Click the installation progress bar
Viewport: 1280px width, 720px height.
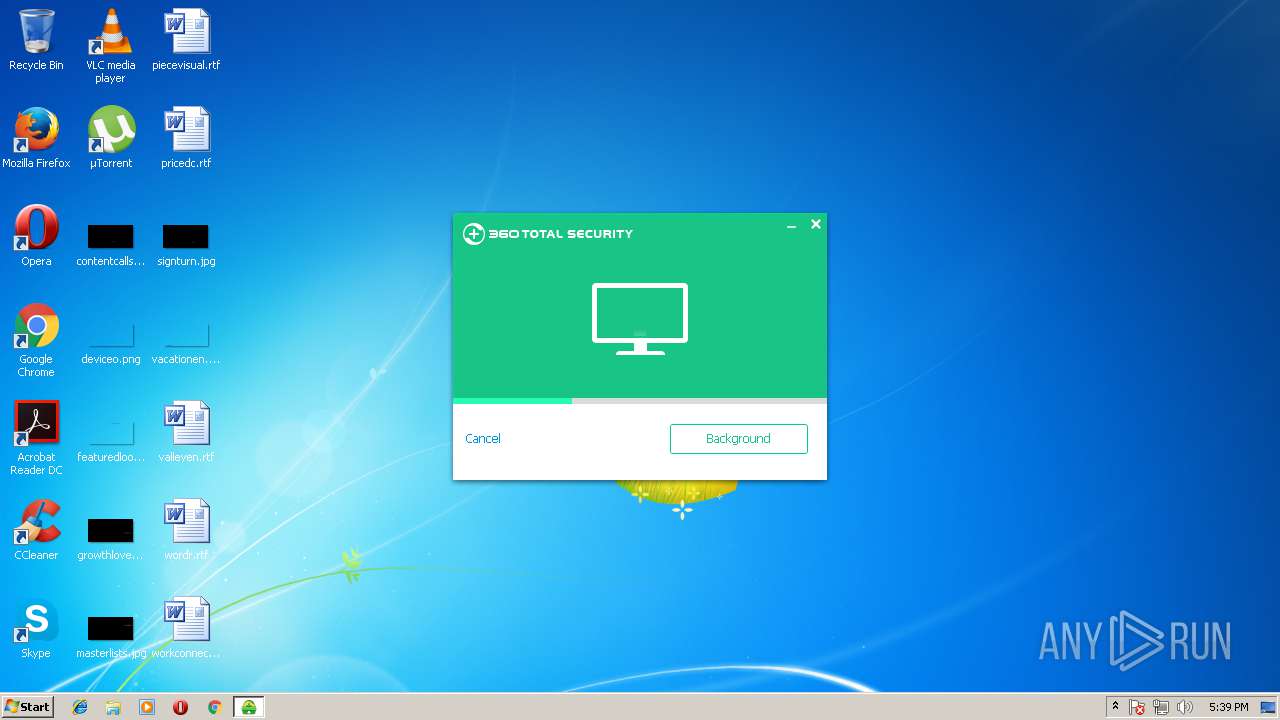(640, 401)
